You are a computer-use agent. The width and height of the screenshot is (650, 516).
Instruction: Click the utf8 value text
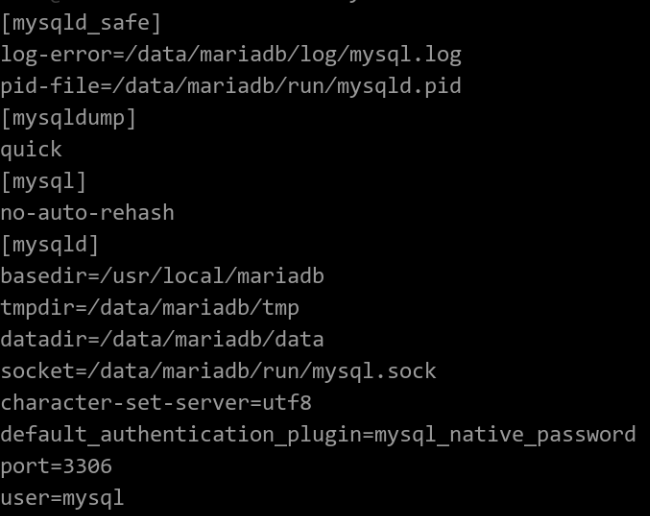[287, 403]
